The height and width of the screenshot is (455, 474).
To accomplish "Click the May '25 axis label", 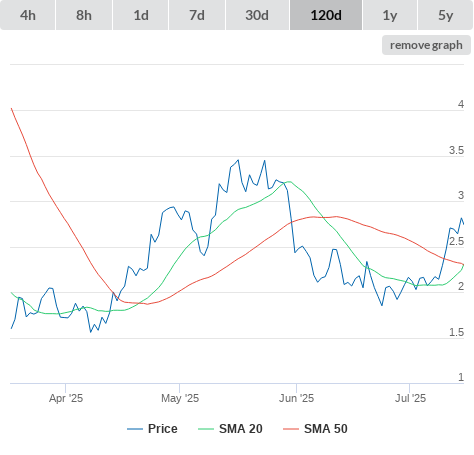I will pyautogui.click(x=180, y=398).
